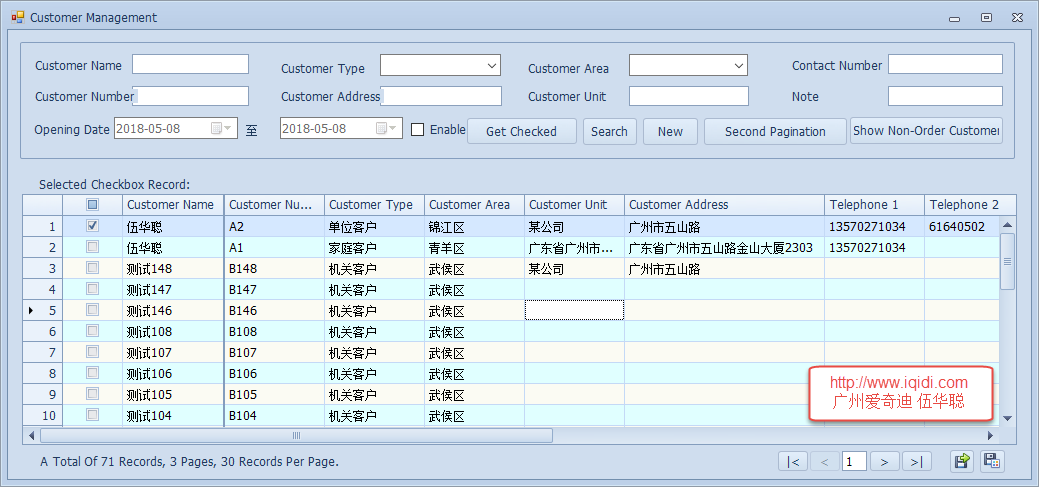Sort by the Customer Name column header

[x=170, y=205]
